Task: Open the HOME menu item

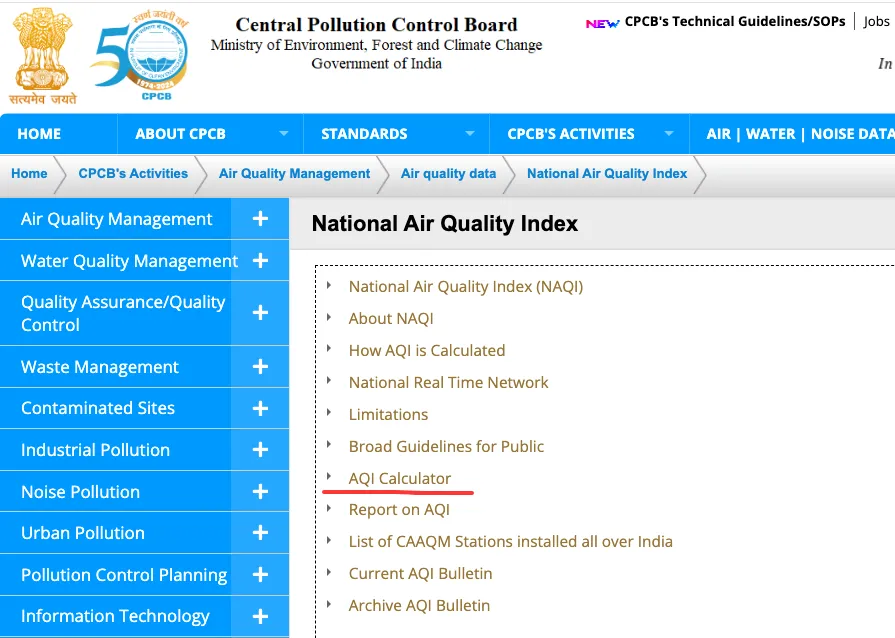Action: pyautogui.click(x=39, y=134)
